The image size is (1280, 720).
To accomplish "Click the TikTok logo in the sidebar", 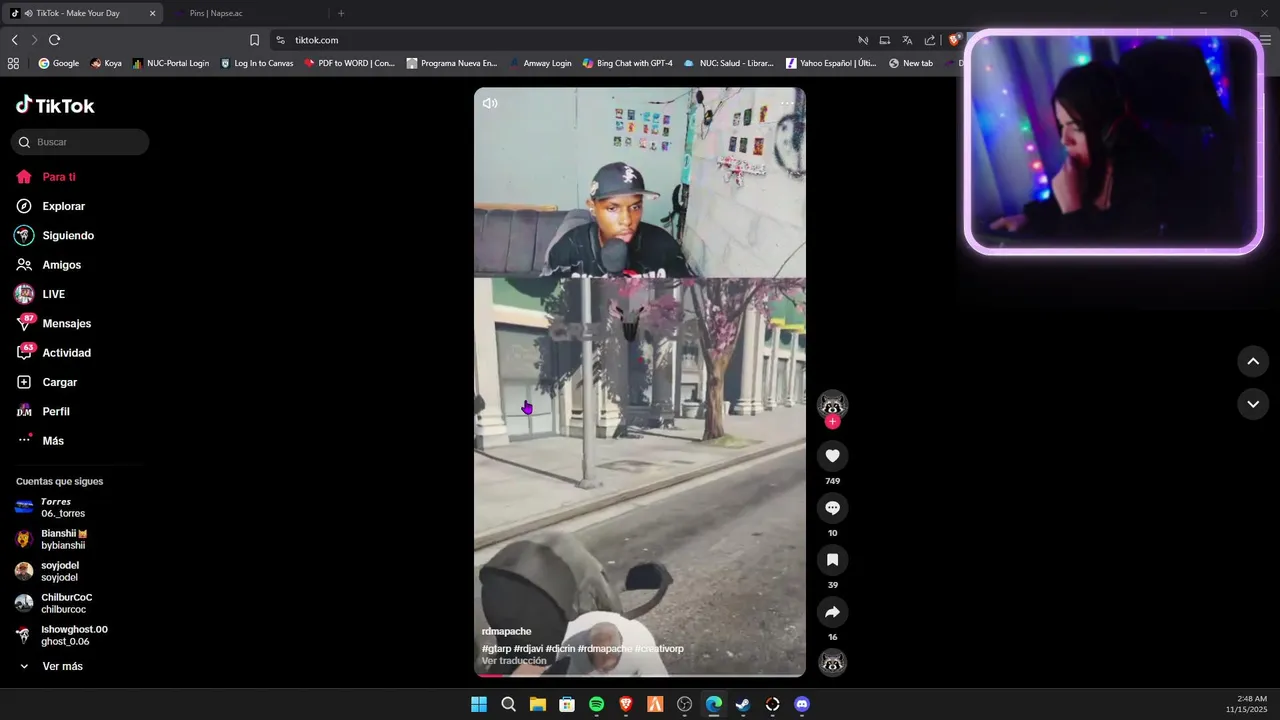I will coord(55,105).
